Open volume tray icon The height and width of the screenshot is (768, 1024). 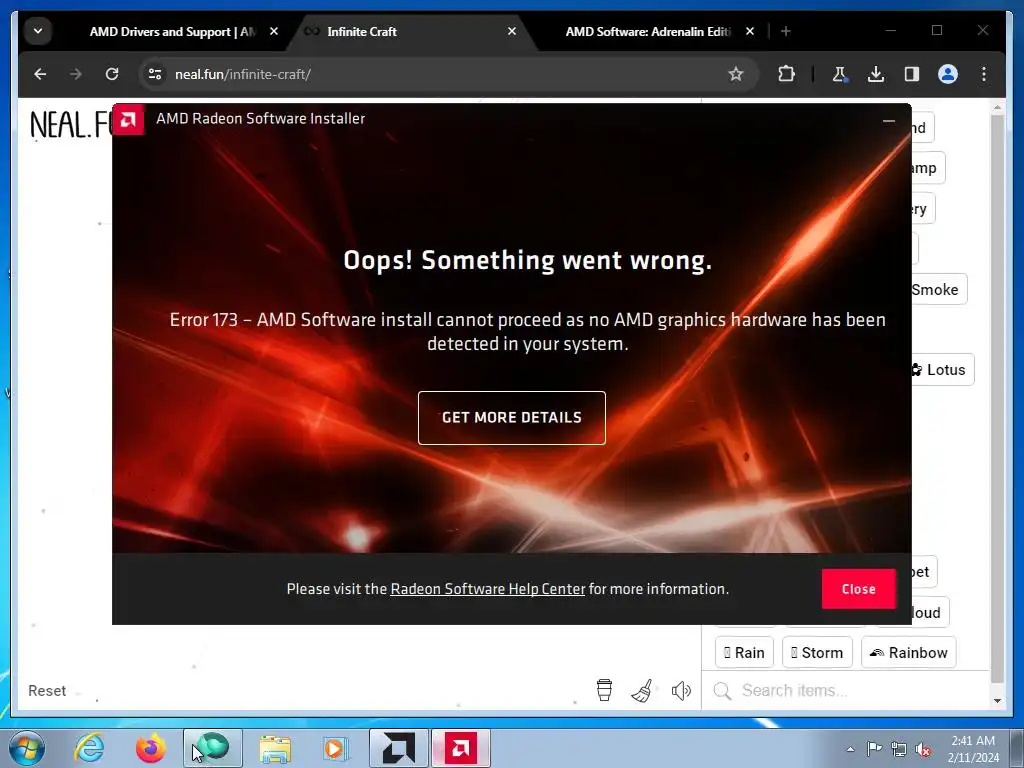coord(923,749)
